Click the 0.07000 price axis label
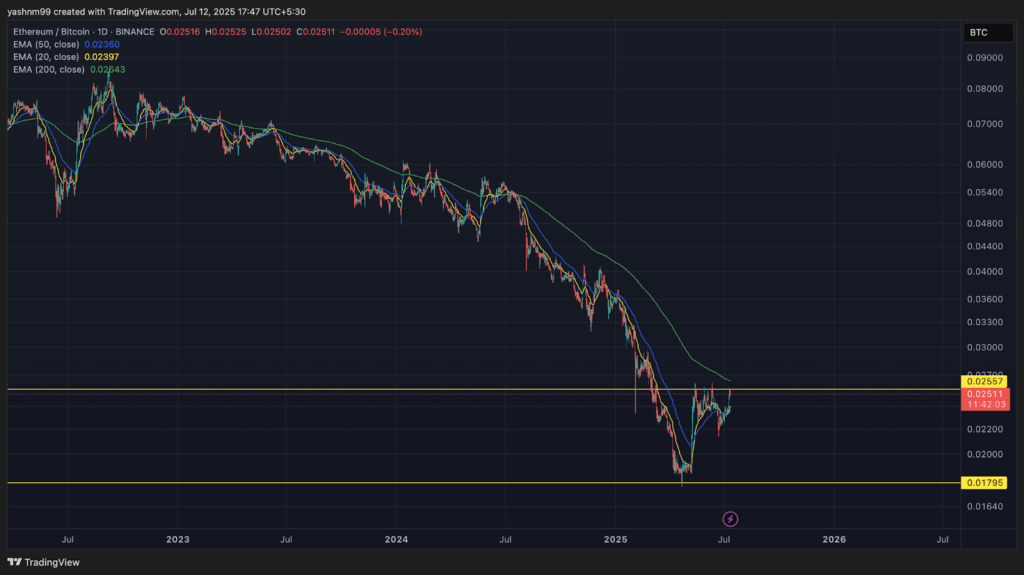The height and width of the screenshot is (575, 1024). [x=985, y=124]
